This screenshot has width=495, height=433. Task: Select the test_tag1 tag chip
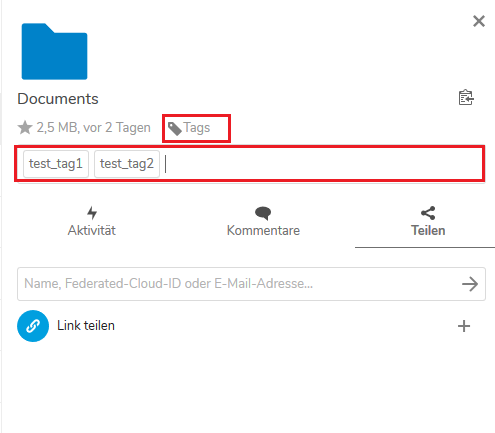click(56, 164)
